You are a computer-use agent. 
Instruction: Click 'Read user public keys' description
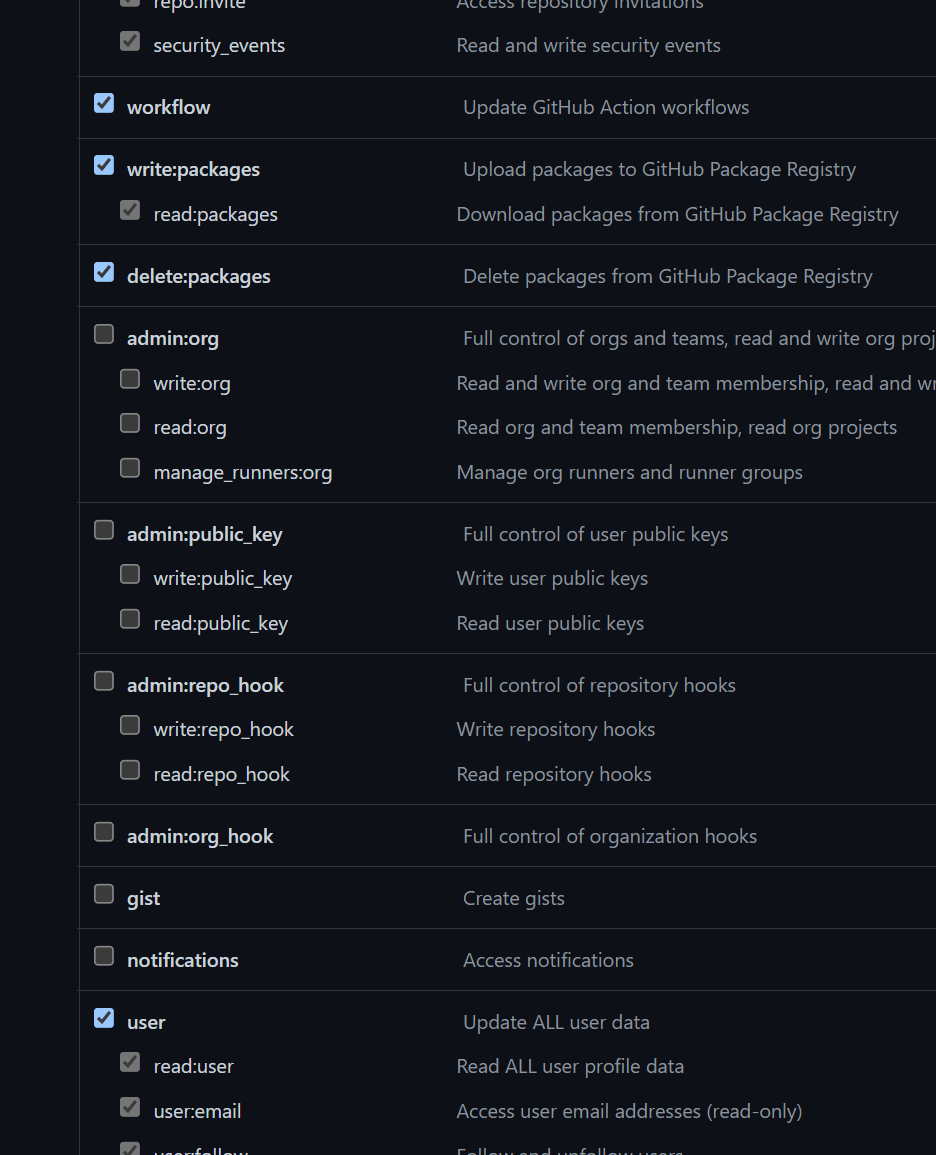550,624
